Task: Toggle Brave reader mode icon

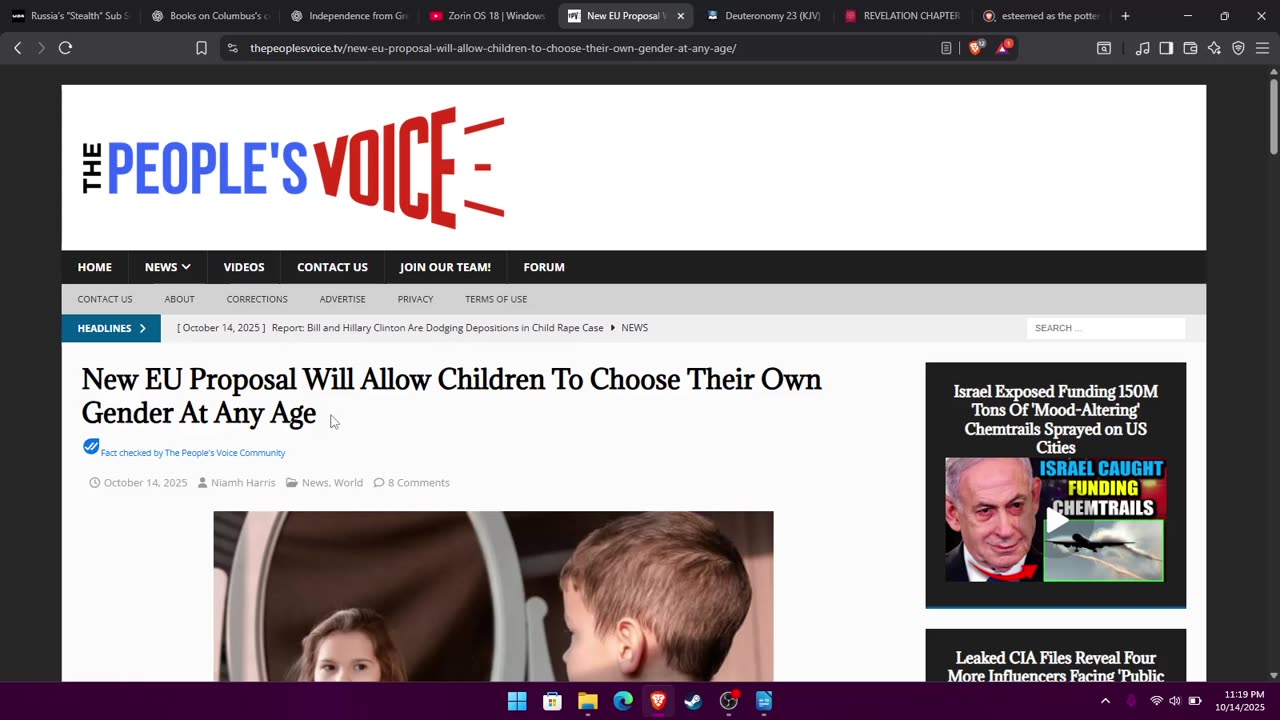Action: click(x=946, y=48)
